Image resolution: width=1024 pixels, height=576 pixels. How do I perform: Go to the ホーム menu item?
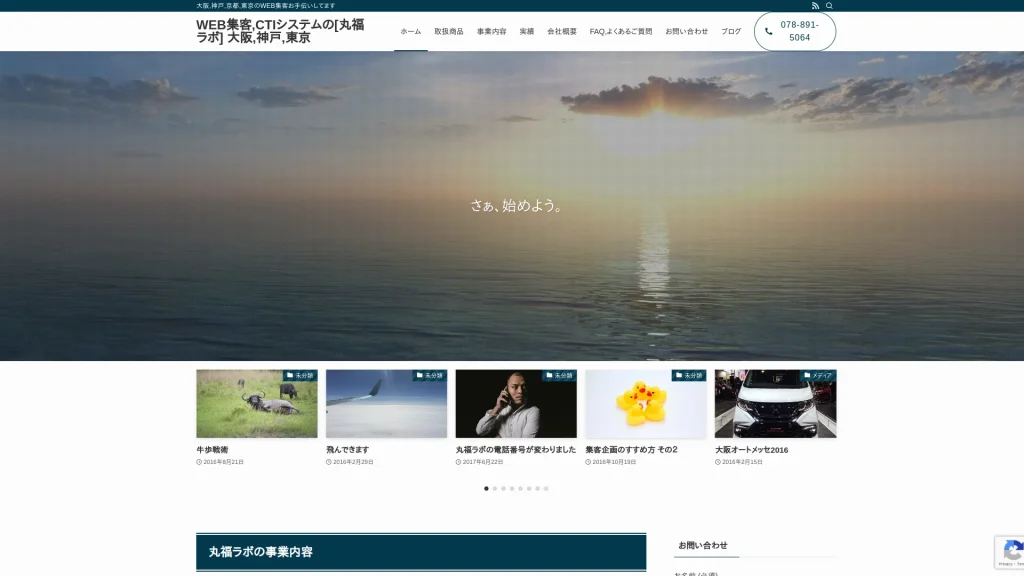point(411,31)
